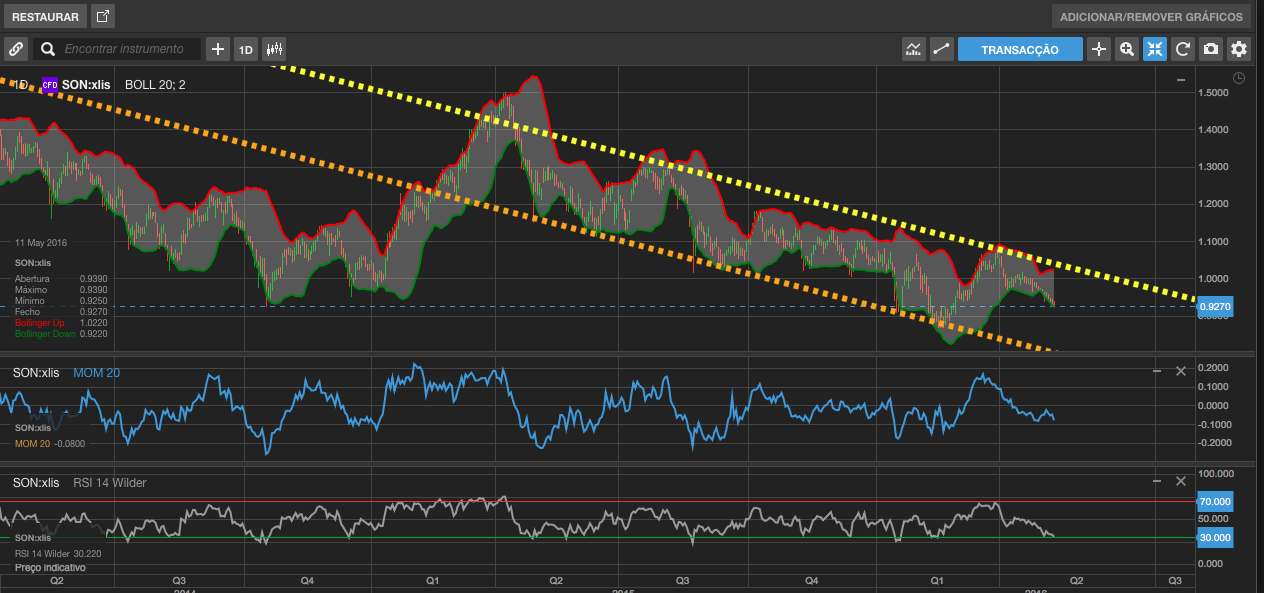Image resolution: width=1264 pixels, height=593 pixels.
Task: Click the TRANSACÇÃO button
Action: [1020, 49]
